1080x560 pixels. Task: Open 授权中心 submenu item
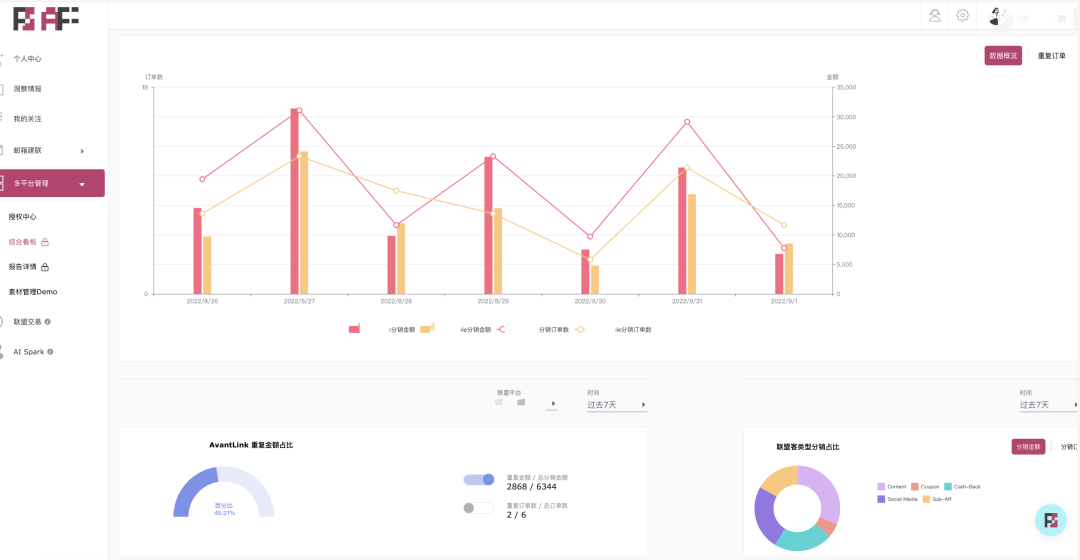point(23,216)
